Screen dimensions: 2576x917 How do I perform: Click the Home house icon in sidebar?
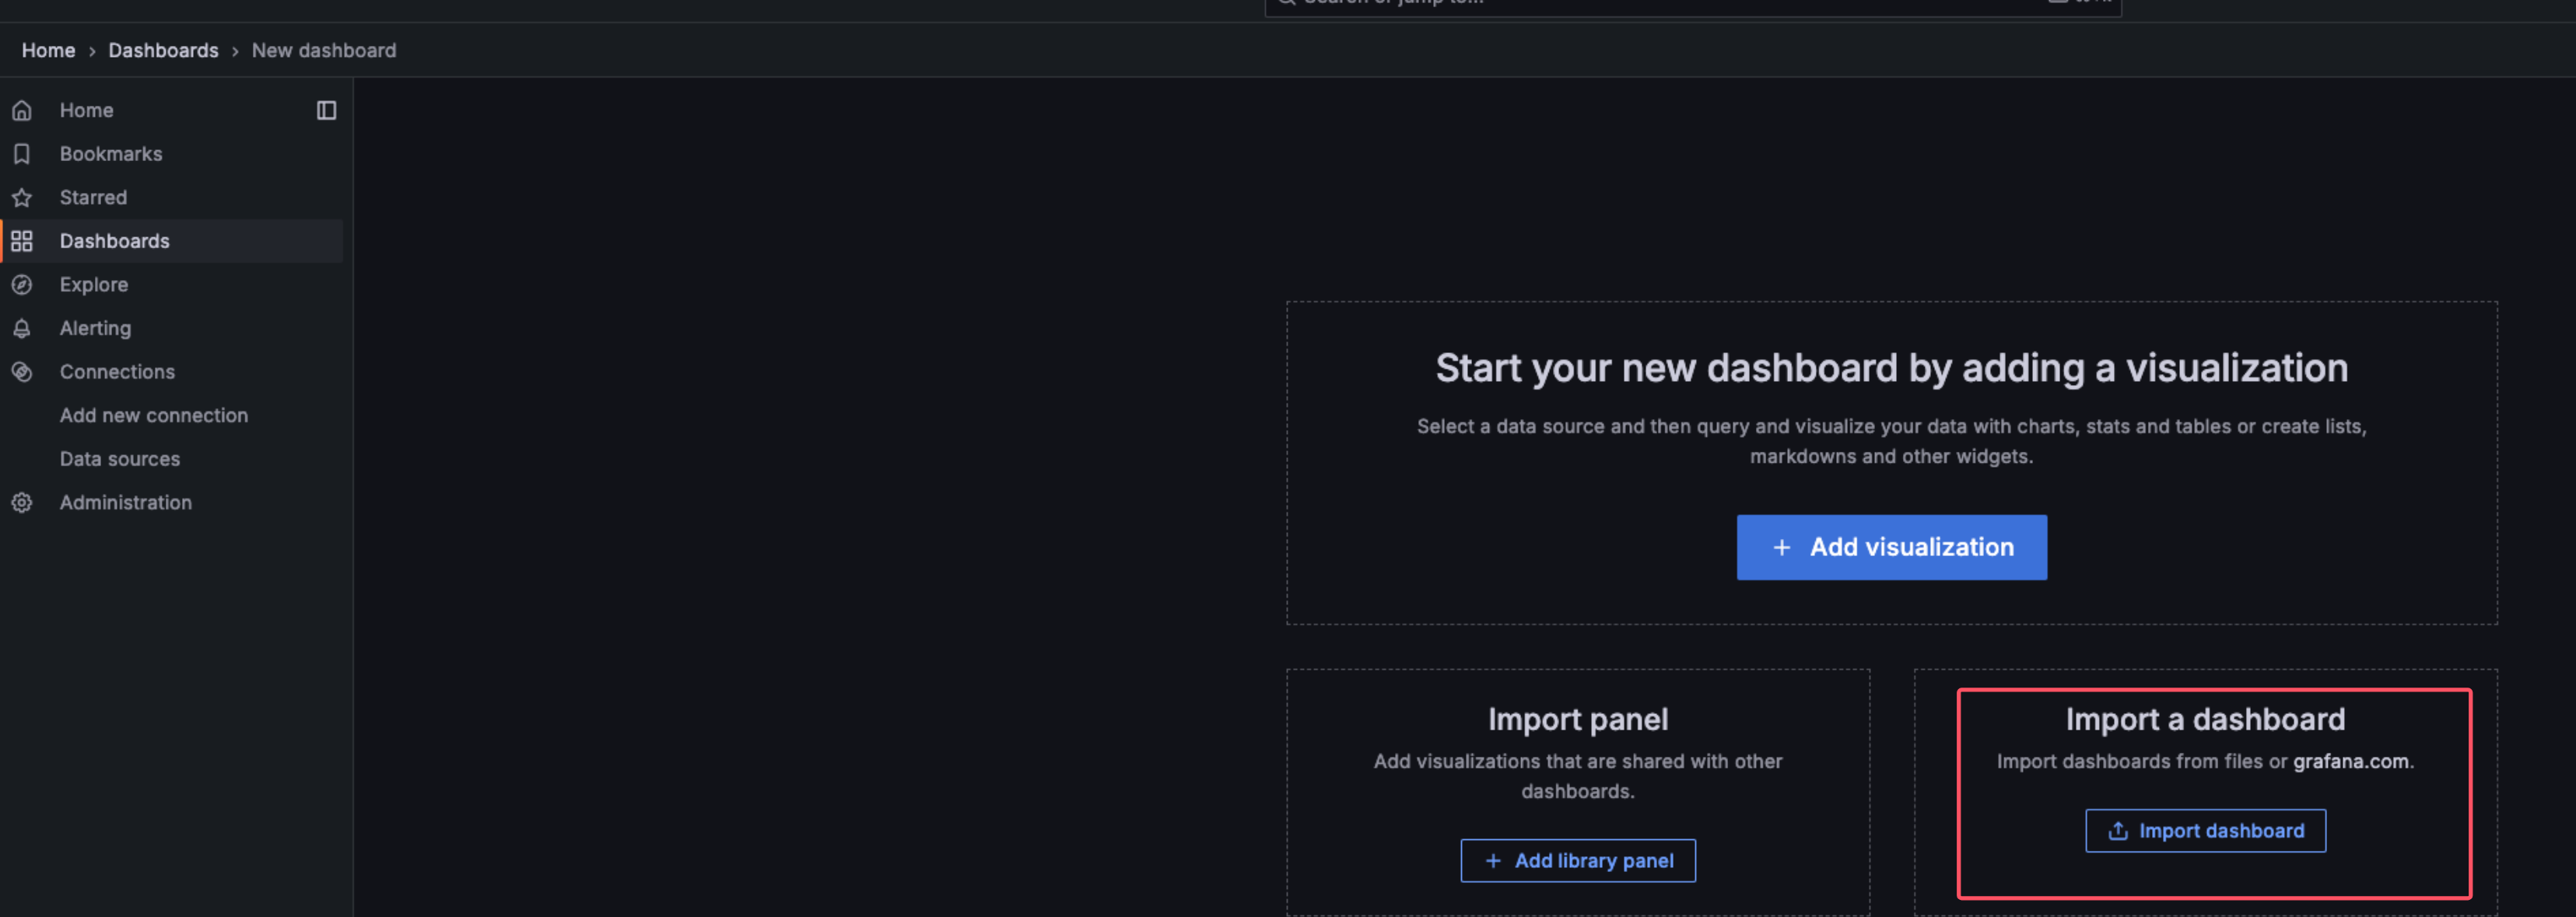click(x=22, y=110)
